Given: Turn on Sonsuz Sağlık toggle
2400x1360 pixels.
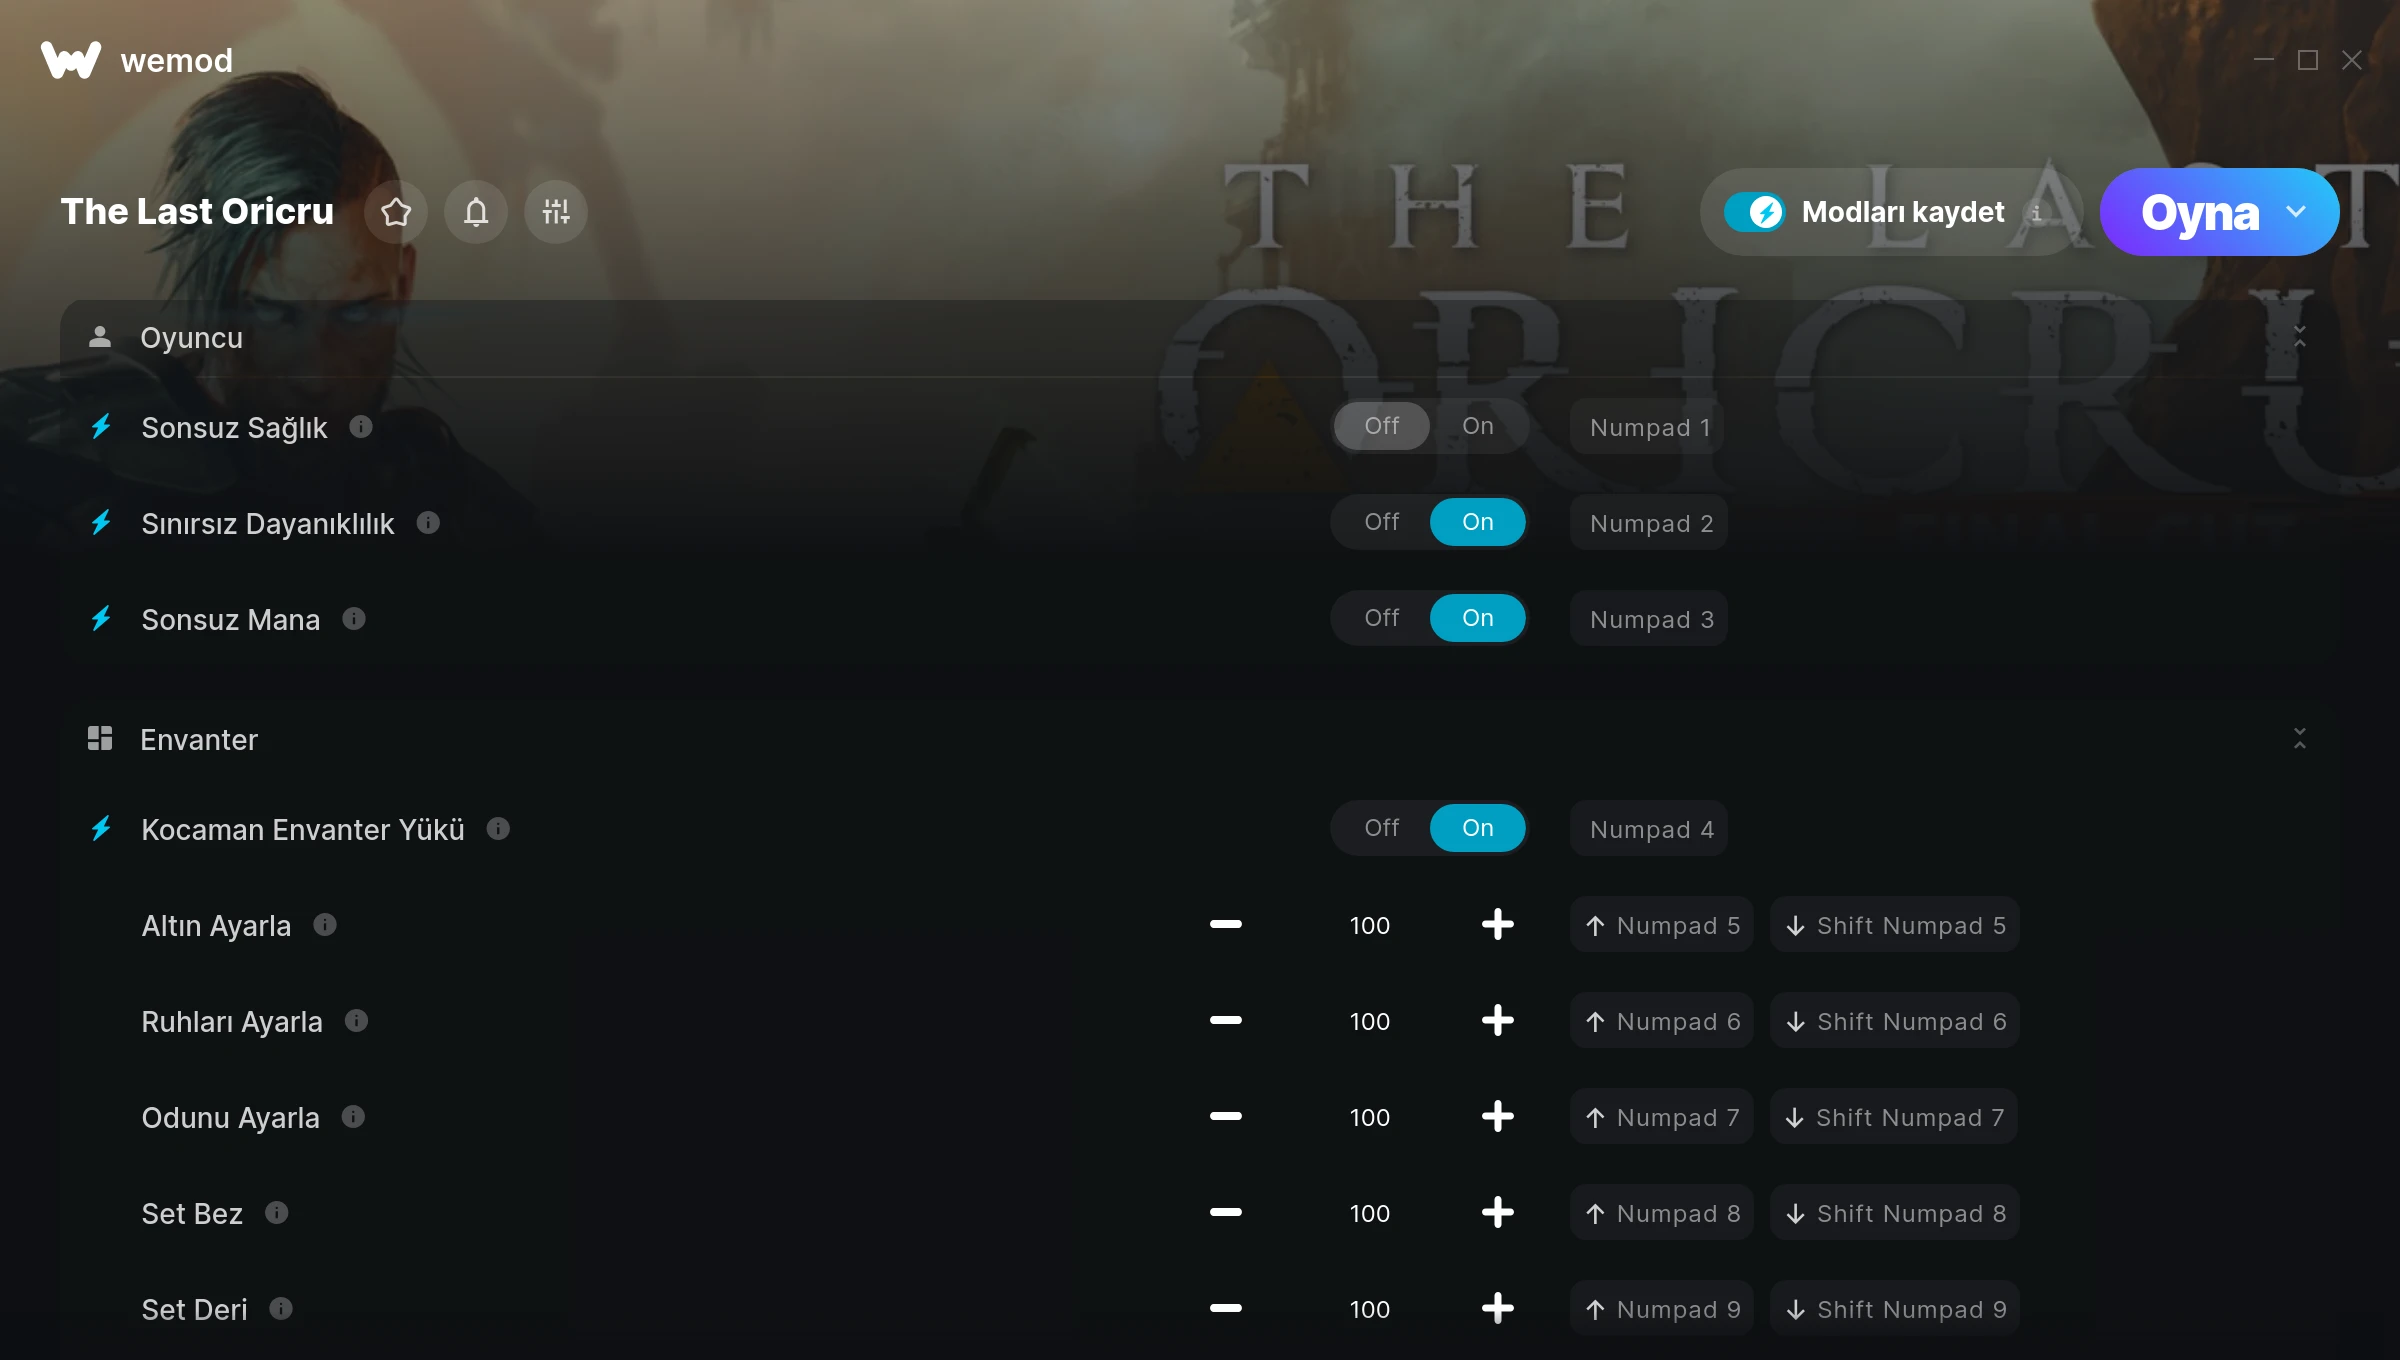Looking at the screenshot, I should point(1477,426).
